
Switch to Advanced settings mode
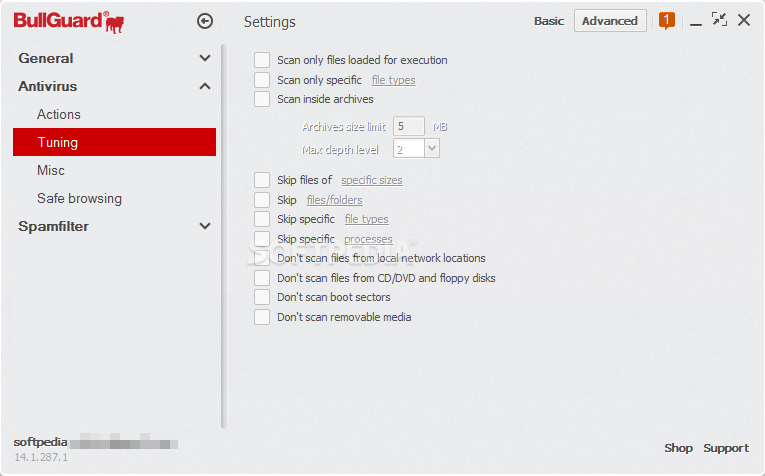(x=610, y=21)
